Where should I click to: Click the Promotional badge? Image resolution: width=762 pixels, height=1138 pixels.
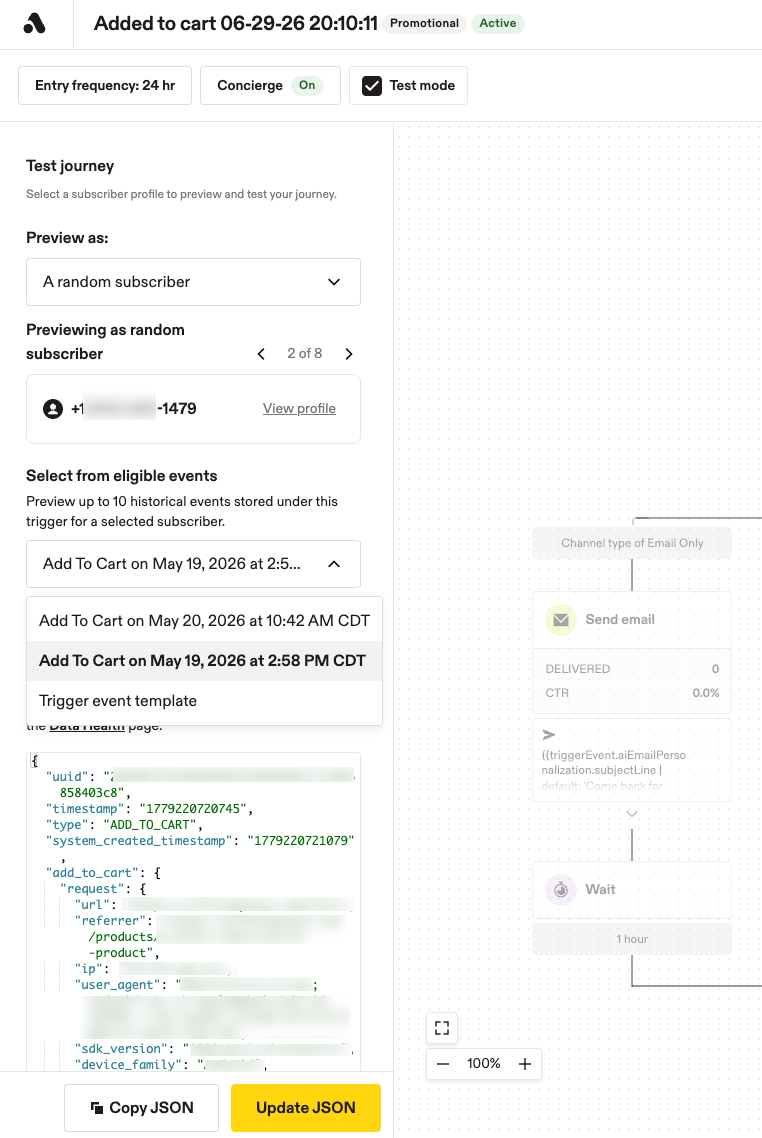pyautogui.click(x=425, y=23)
